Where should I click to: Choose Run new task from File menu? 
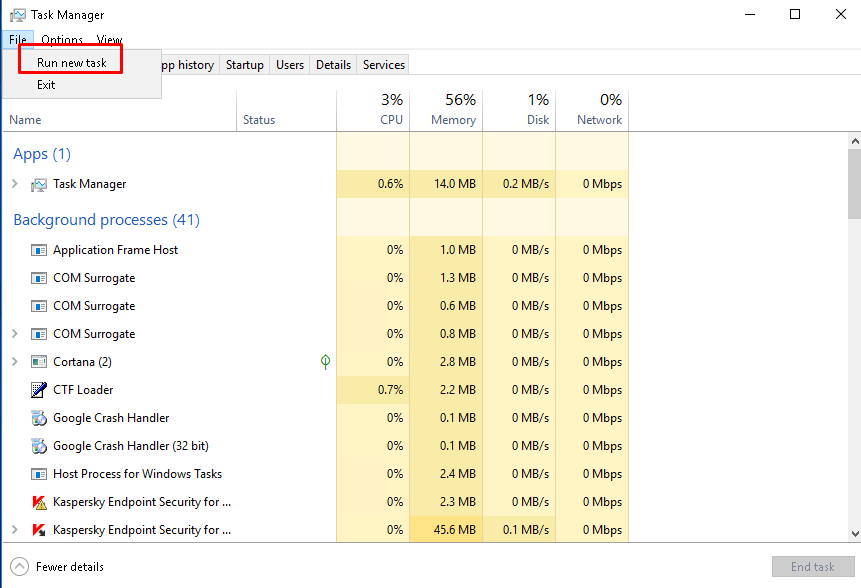71,63
